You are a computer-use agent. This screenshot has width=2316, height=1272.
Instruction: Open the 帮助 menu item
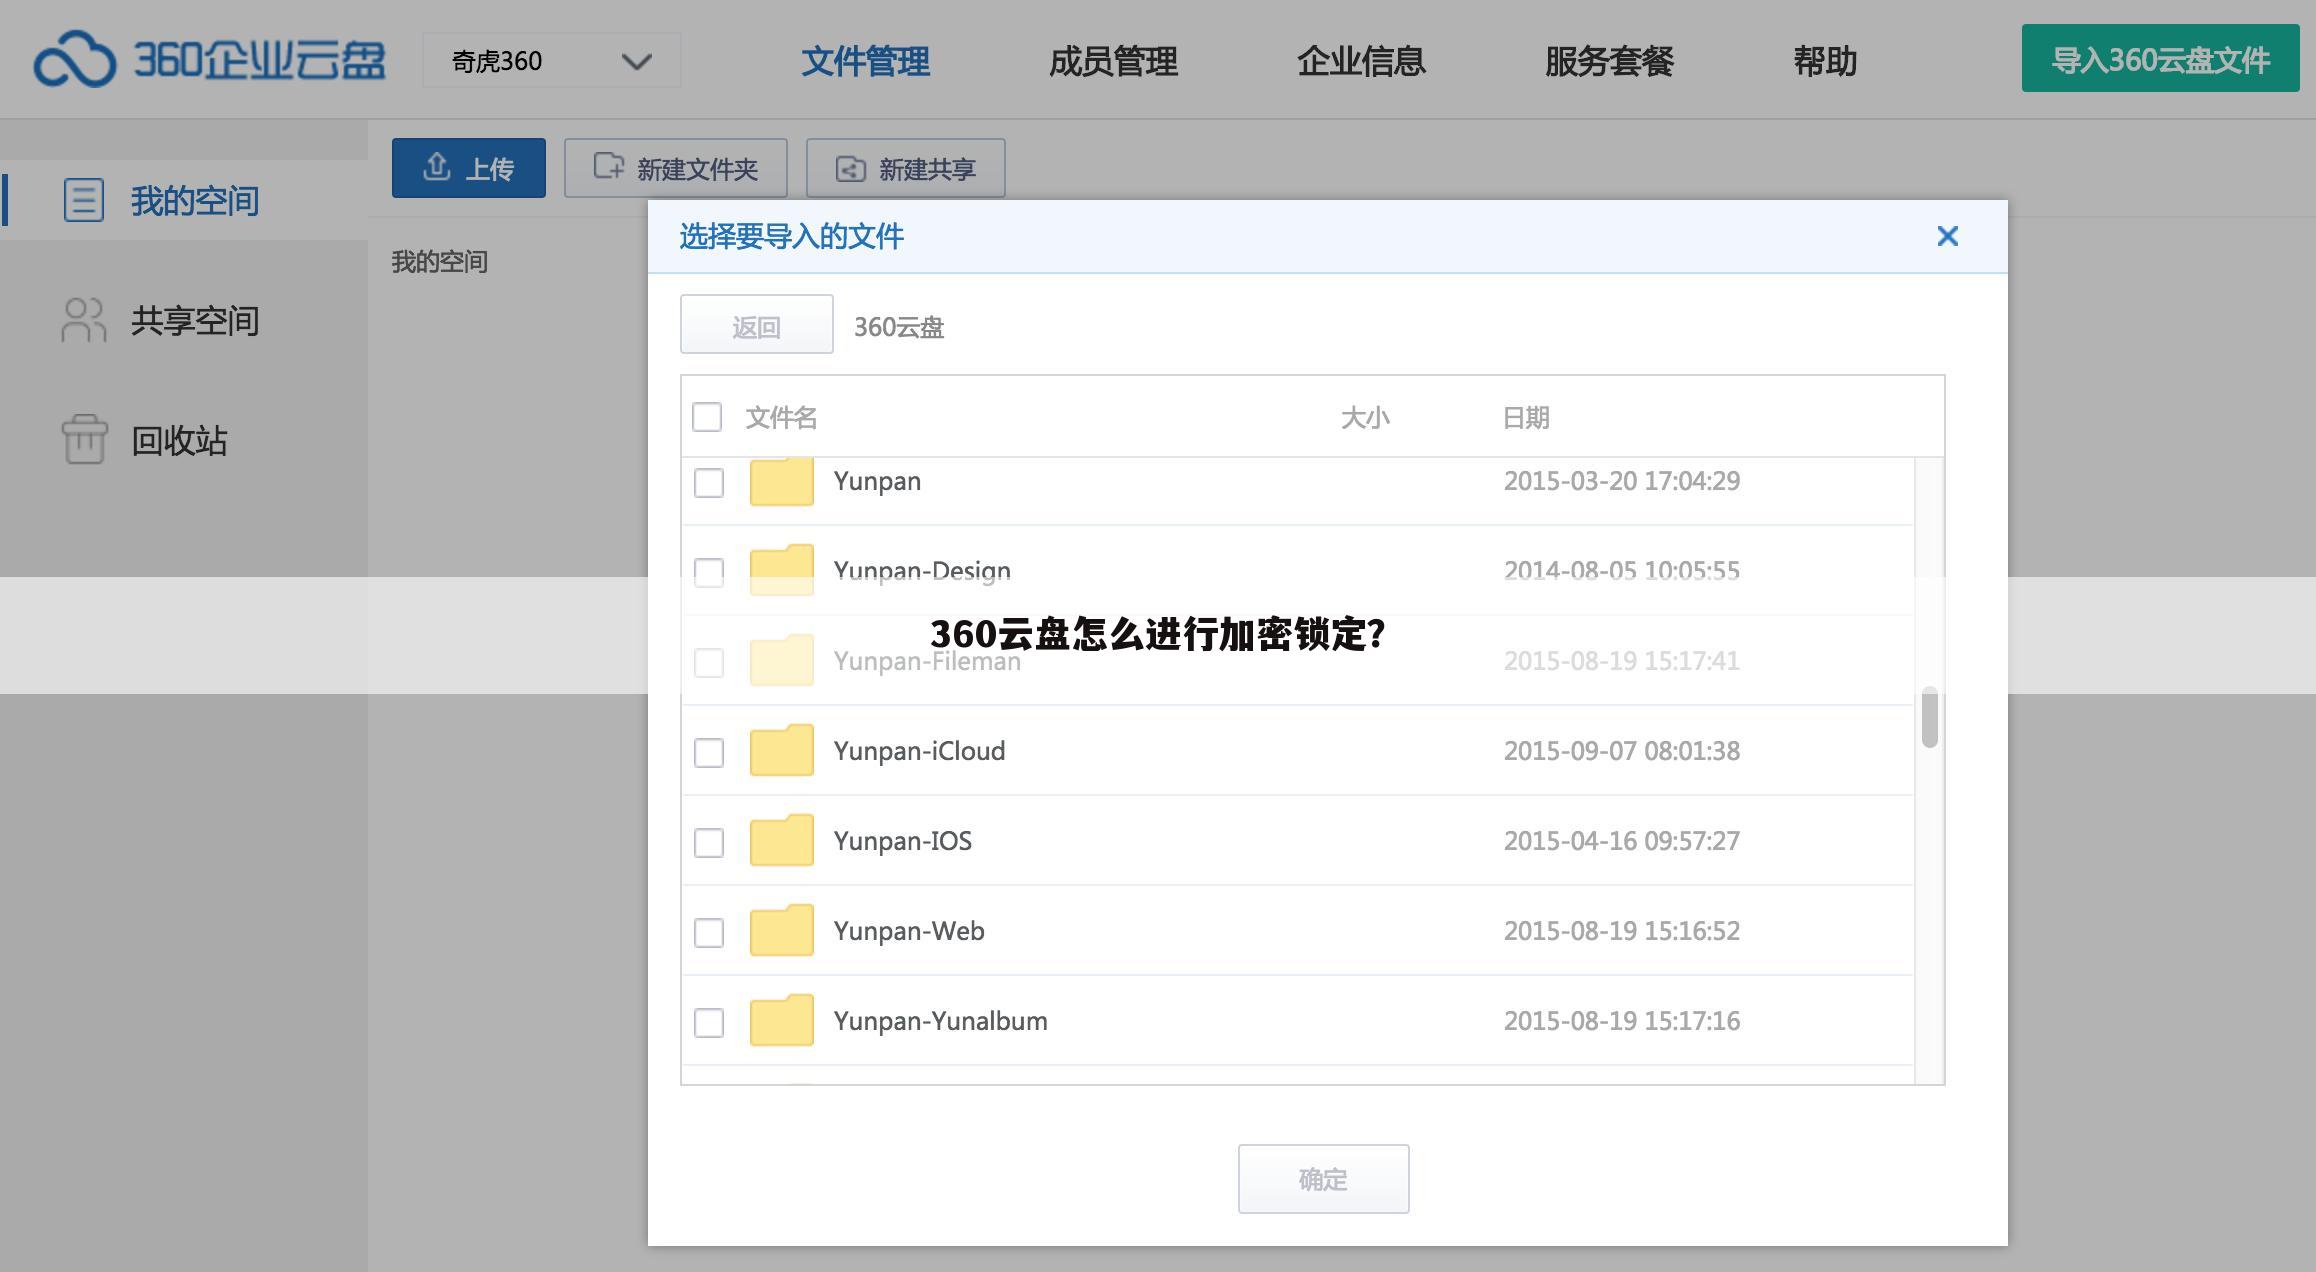1825,61
